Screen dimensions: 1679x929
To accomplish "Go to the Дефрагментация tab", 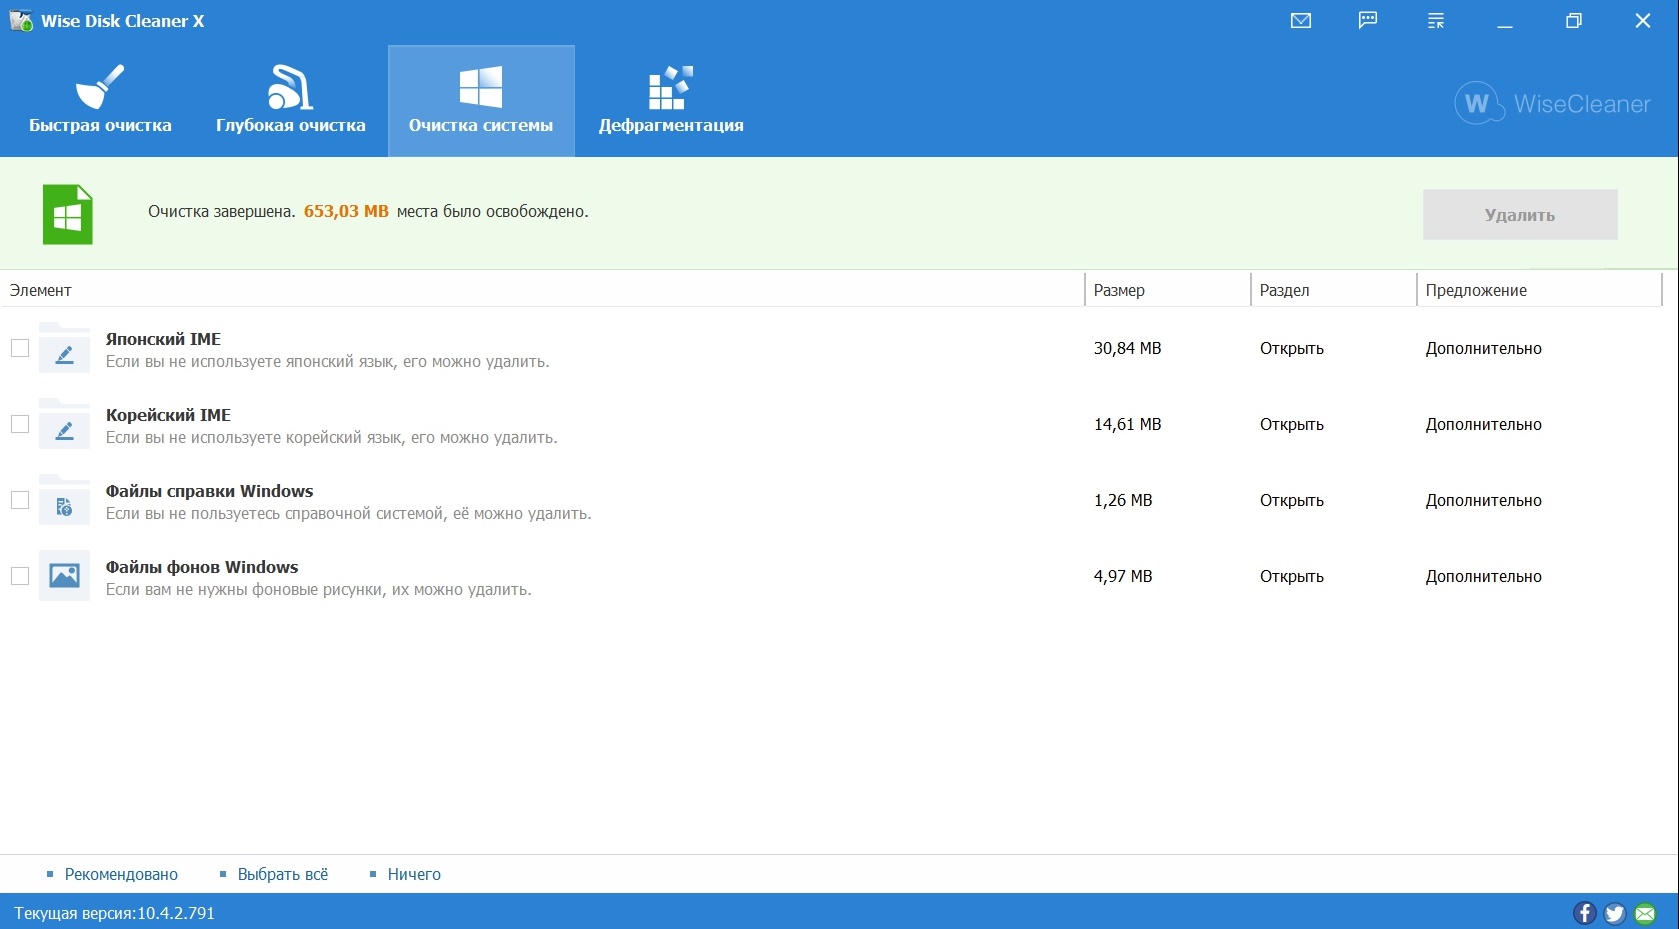I will coord(671,101).
